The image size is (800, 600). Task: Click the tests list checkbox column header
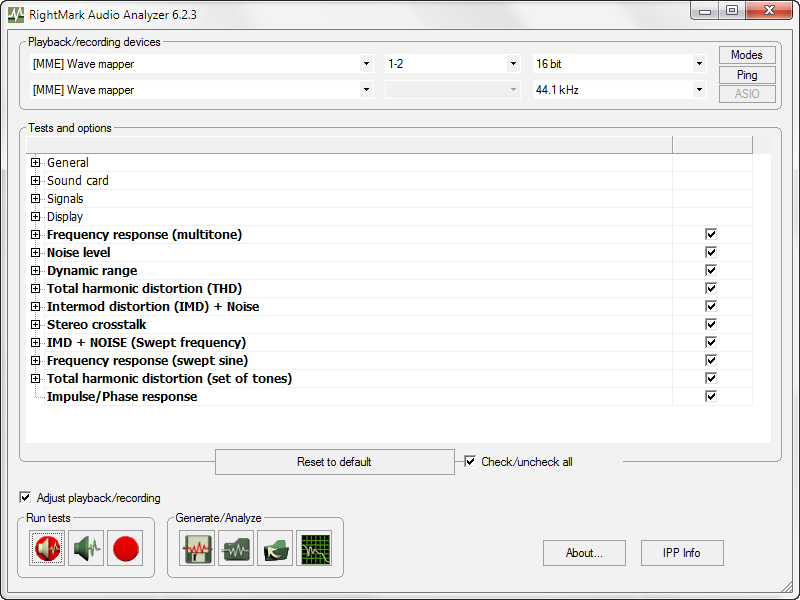[712, 145]
